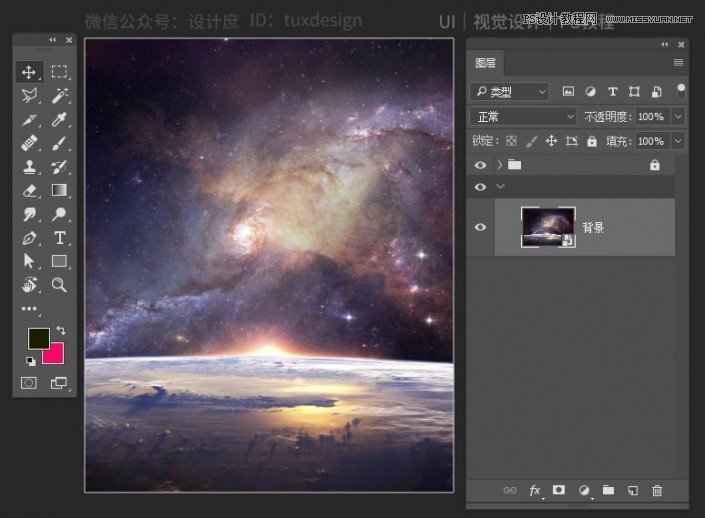The width and height of the screenshot is (705, 518).
Task: Add a layer style with fx
Action: (x=535, y=490)
